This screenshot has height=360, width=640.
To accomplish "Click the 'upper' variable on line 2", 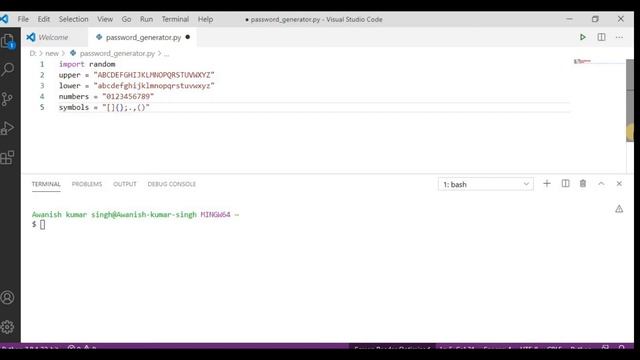I will click(x=69, y=75).
